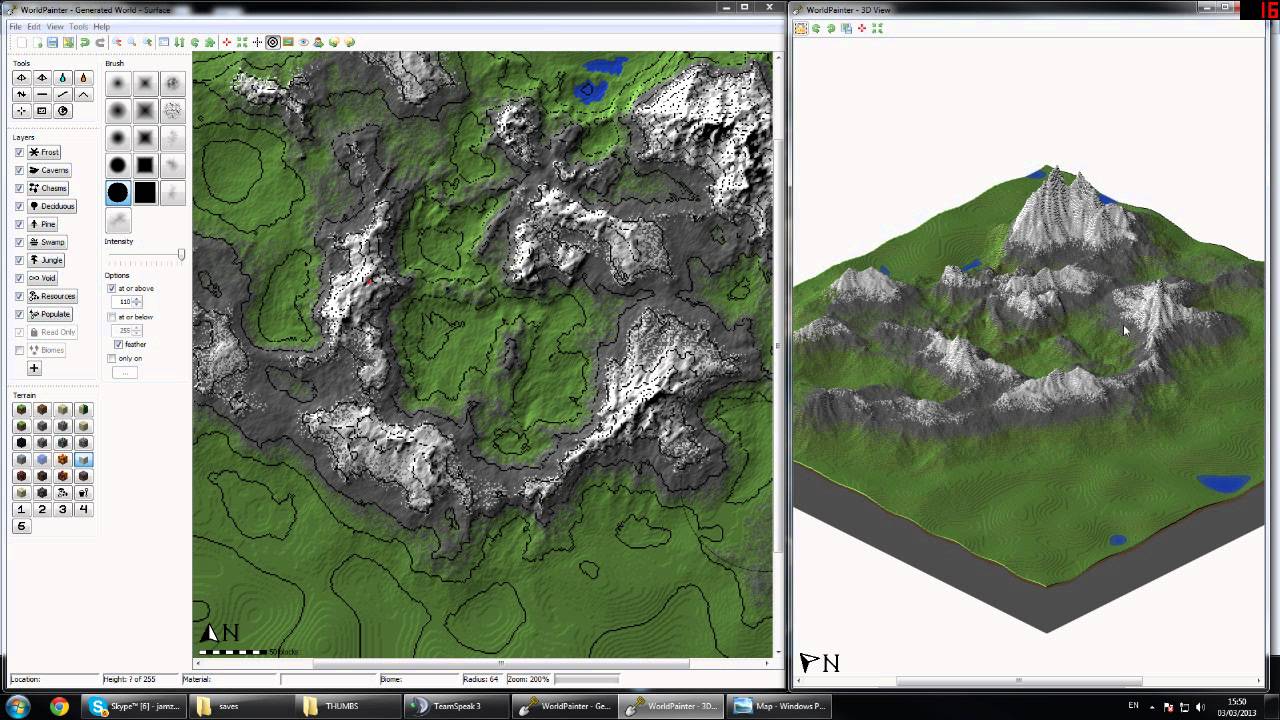Rotate left icon in 3D View window

(x=816, y=28)
